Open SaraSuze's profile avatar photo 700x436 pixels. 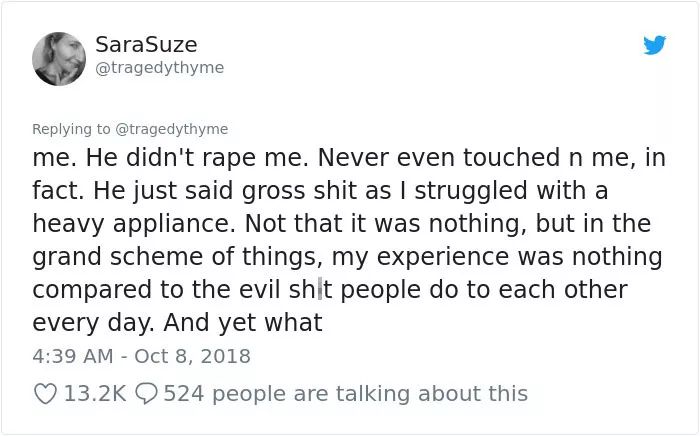pyautogui.click(x=59, y=58)
